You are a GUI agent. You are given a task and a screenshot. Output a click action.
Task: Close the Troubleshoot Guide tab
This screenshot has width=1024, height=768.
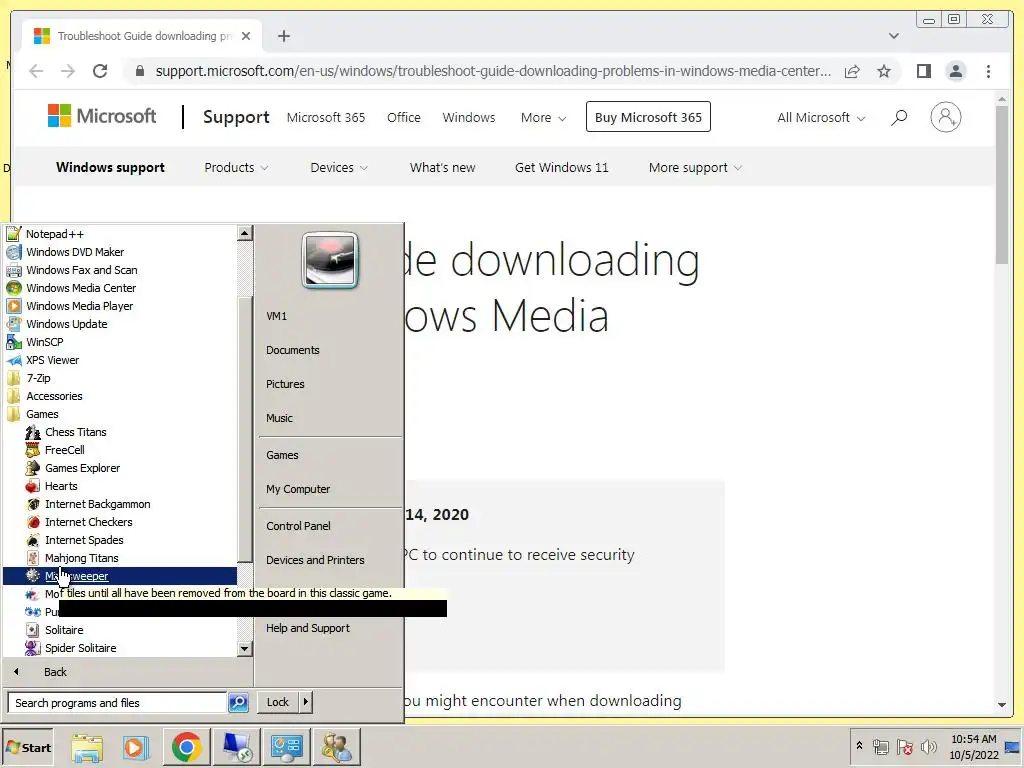tap(246, 36)
